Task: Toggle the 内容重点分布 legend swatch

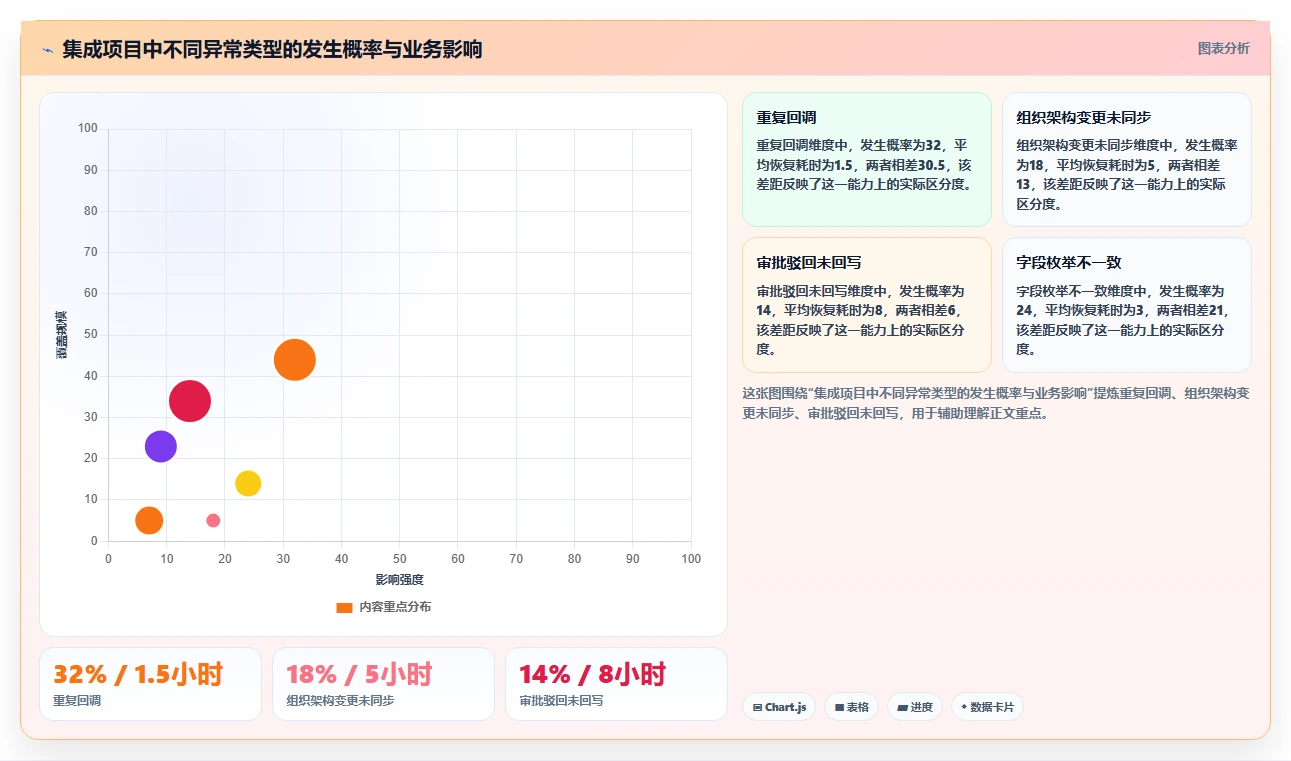Action: tap(344, 607)
